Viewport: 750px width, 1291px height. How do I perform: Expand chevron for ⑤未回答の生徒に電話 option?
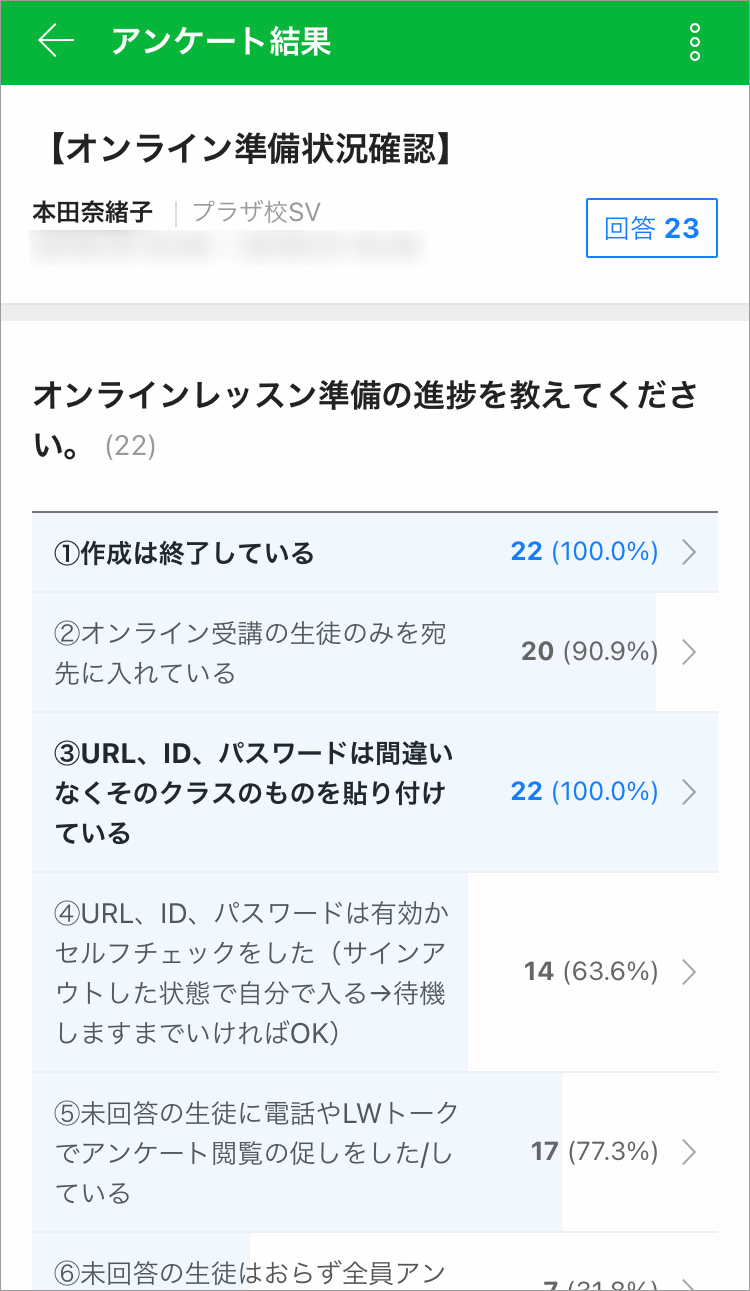pos(689,1152)
